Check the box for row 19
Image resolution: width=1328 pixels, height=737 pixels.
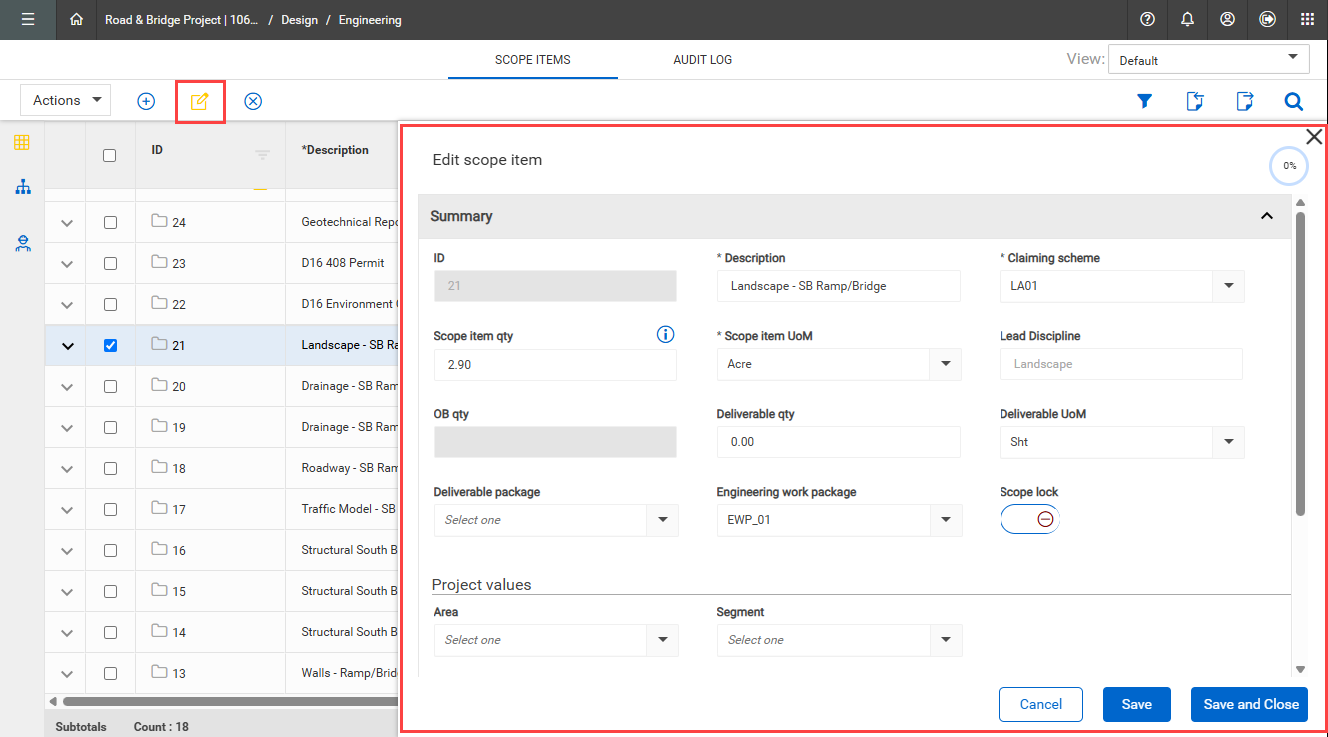pos(110,427)
